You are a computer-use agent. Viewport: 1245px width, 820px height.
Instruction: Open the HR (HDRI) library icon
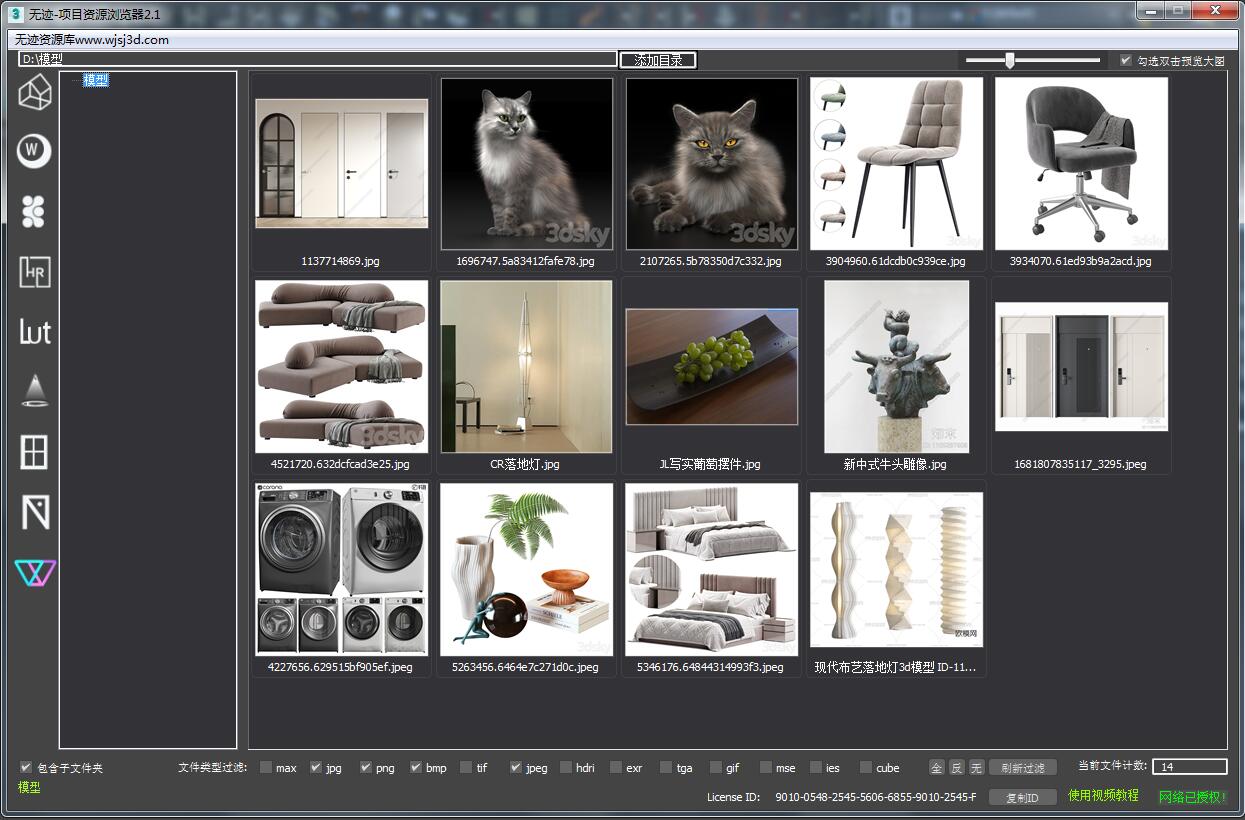[34, 271]
